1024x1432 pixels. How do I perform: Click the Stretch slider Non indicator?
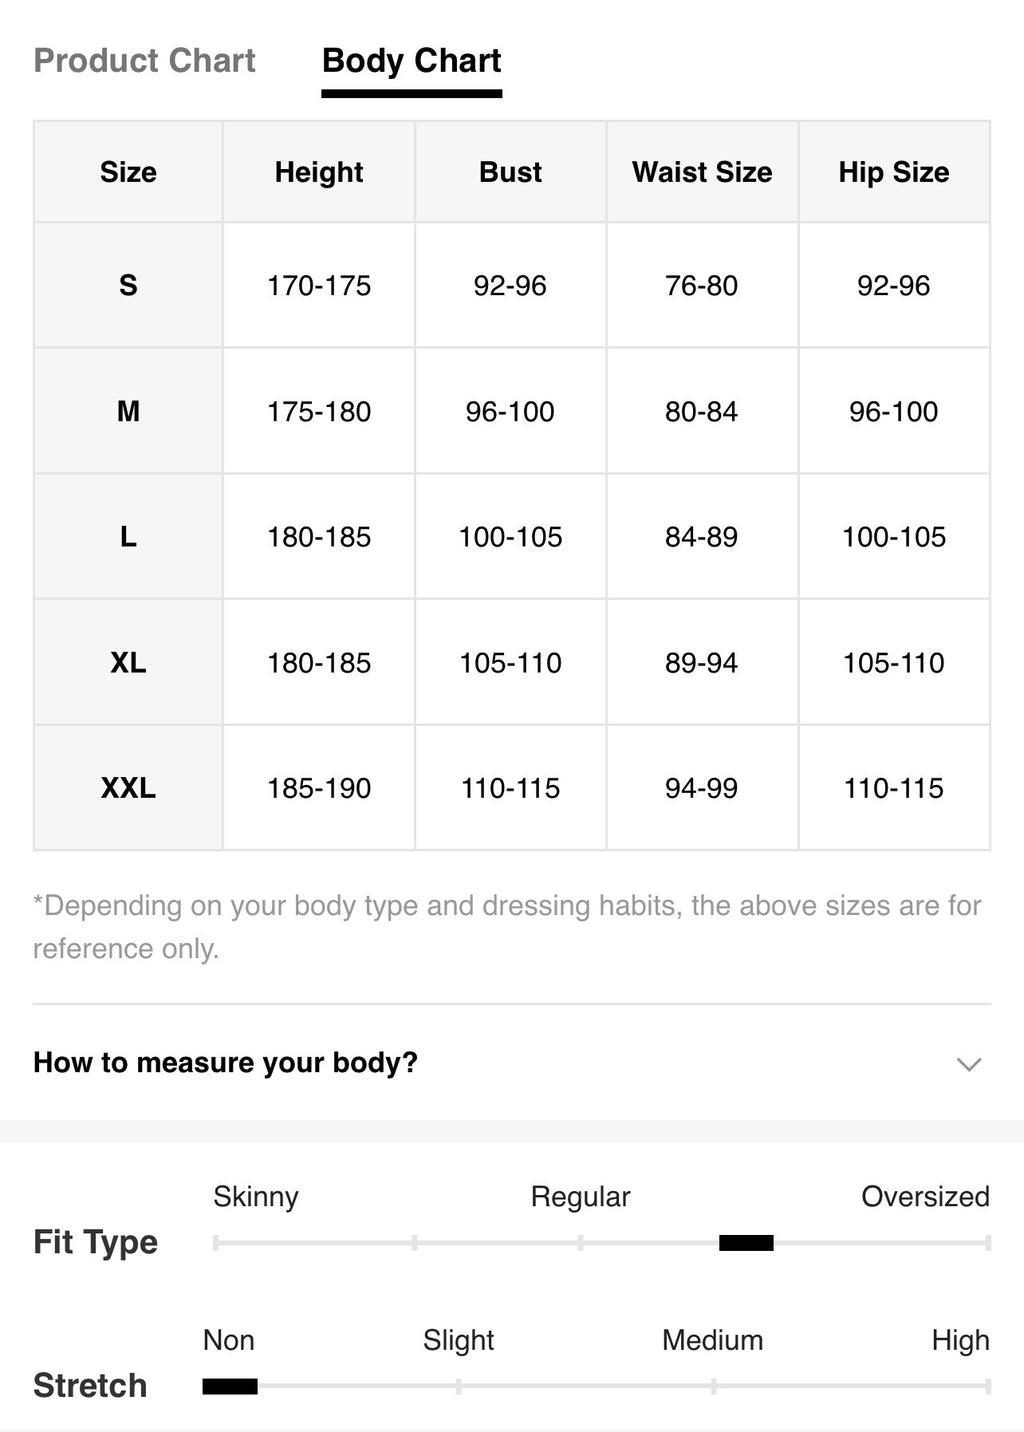tap(230, 1386)
